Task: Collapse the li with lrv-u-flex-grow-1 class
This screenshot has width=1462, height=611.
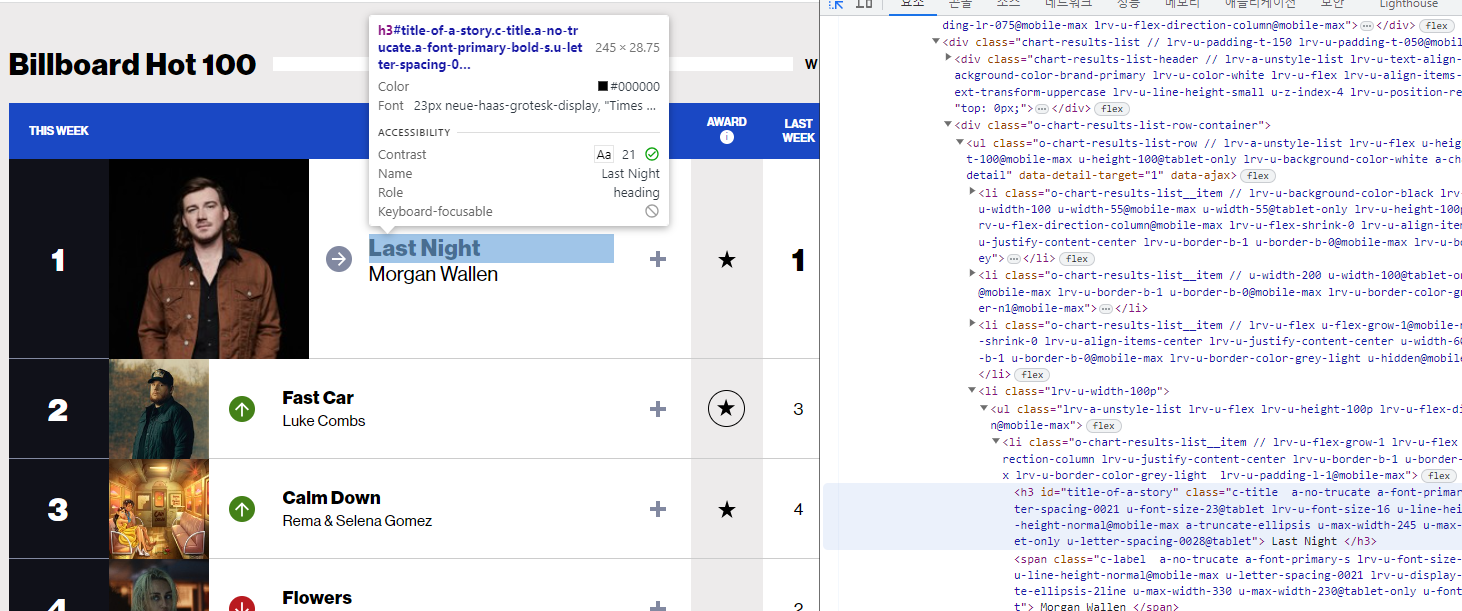Action: click(x=996, y=442)
